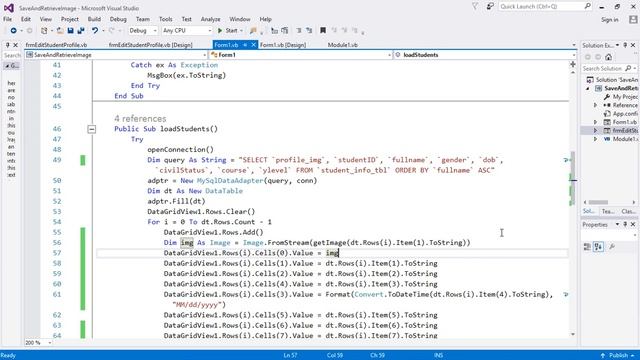Switch to Class View panel tab

coord(629,211)
